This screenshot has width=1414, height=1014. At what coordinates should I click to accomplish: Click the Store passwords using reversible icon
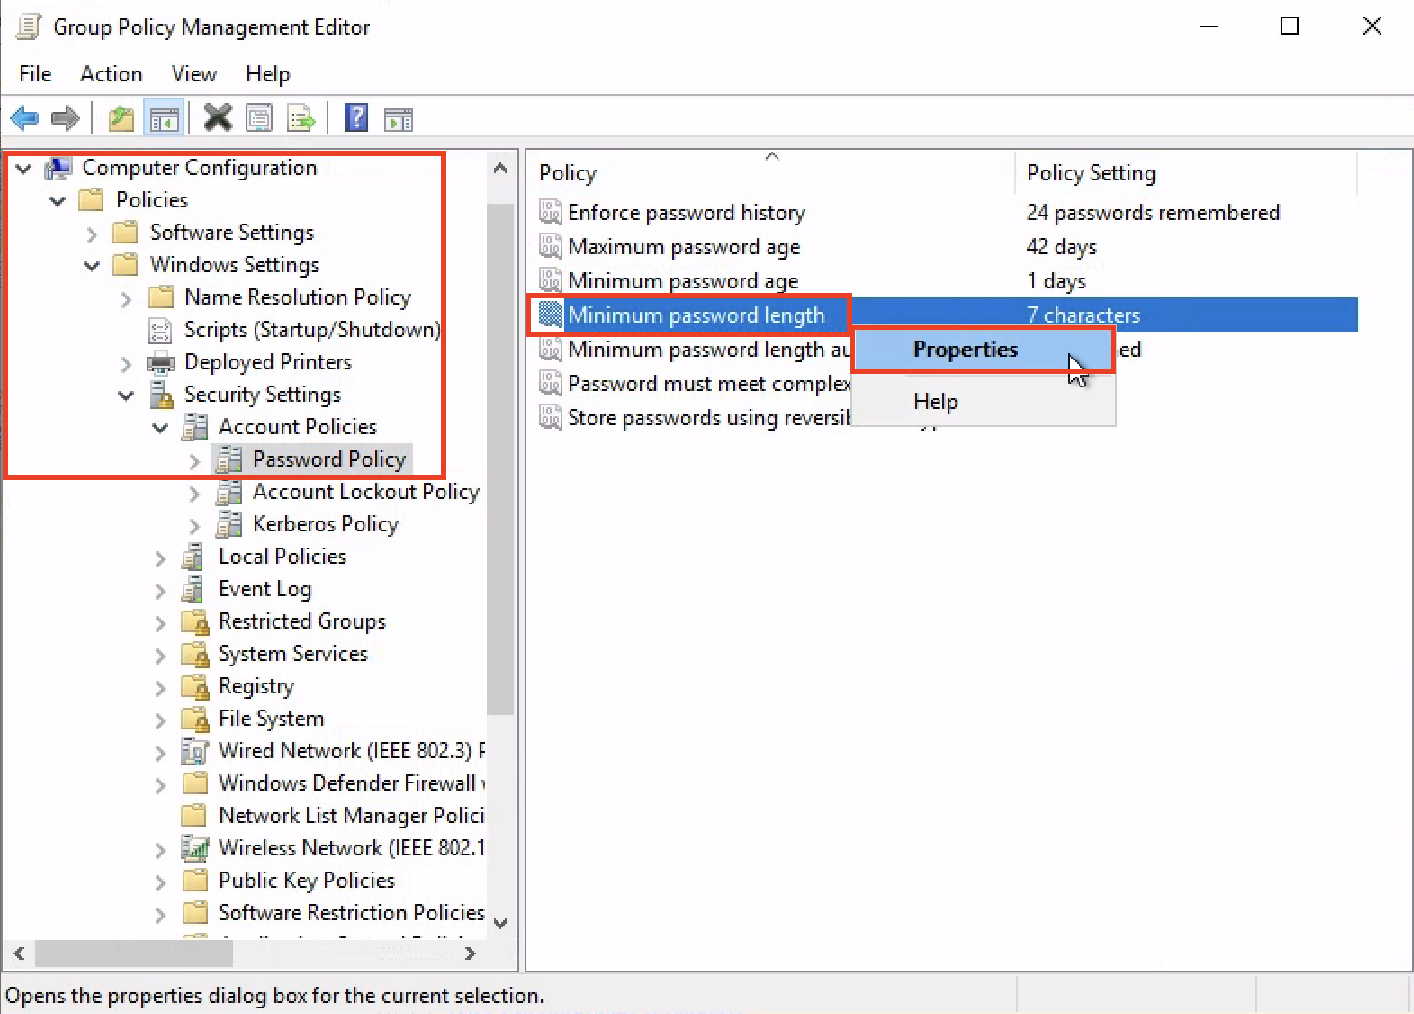(550, 417)
